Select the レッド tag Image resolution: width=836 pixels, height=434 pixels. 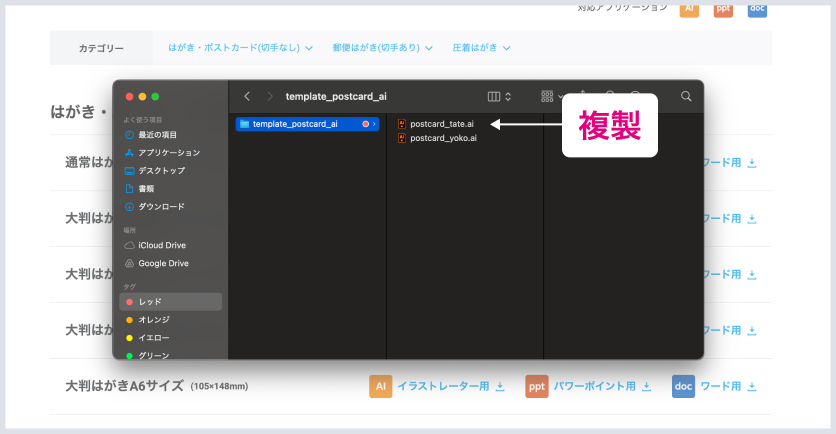coord(171,302)
